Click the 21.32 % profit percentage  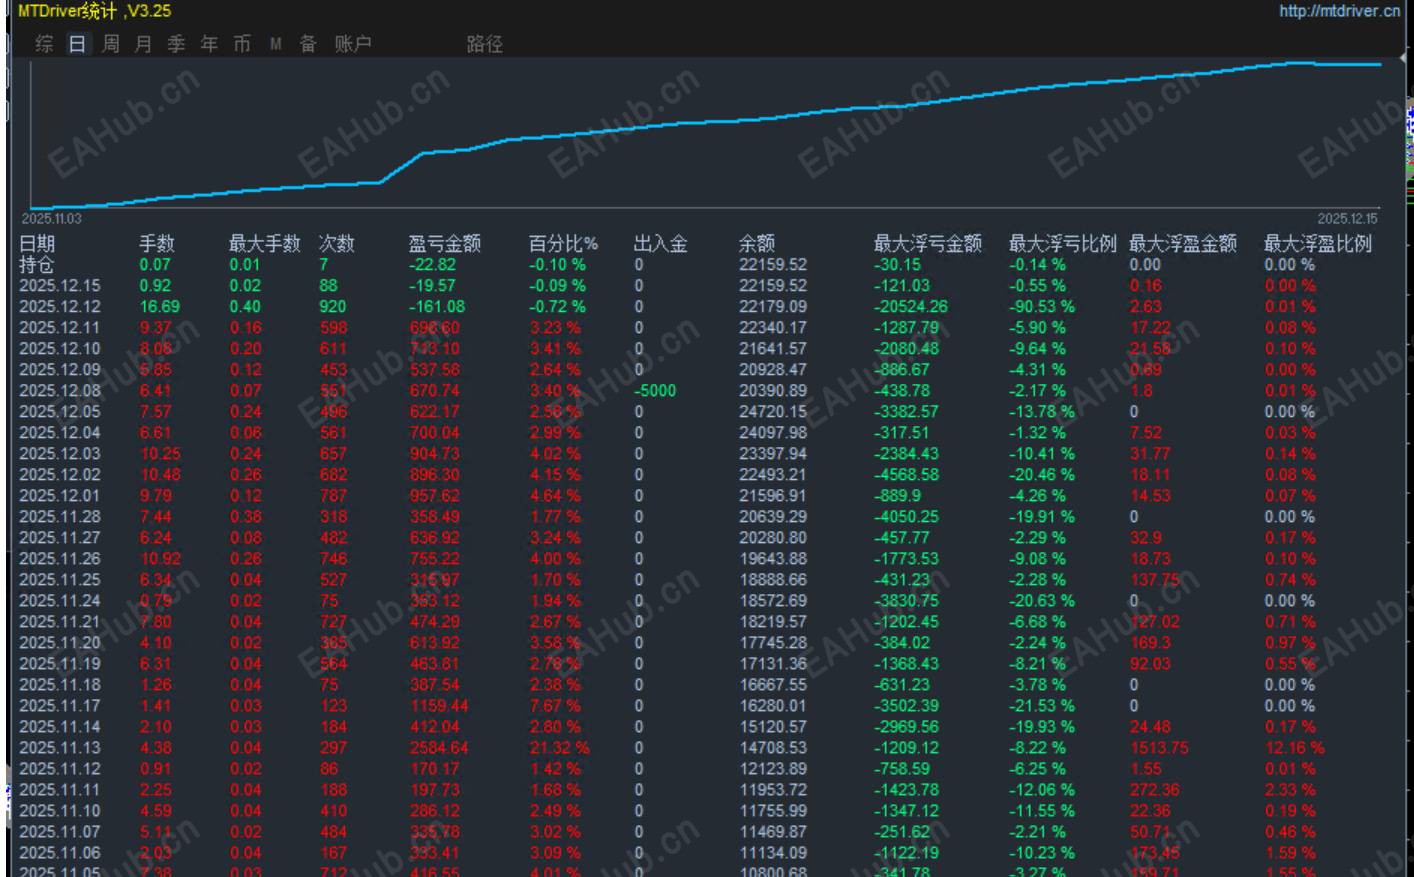(x=560, y=748)
